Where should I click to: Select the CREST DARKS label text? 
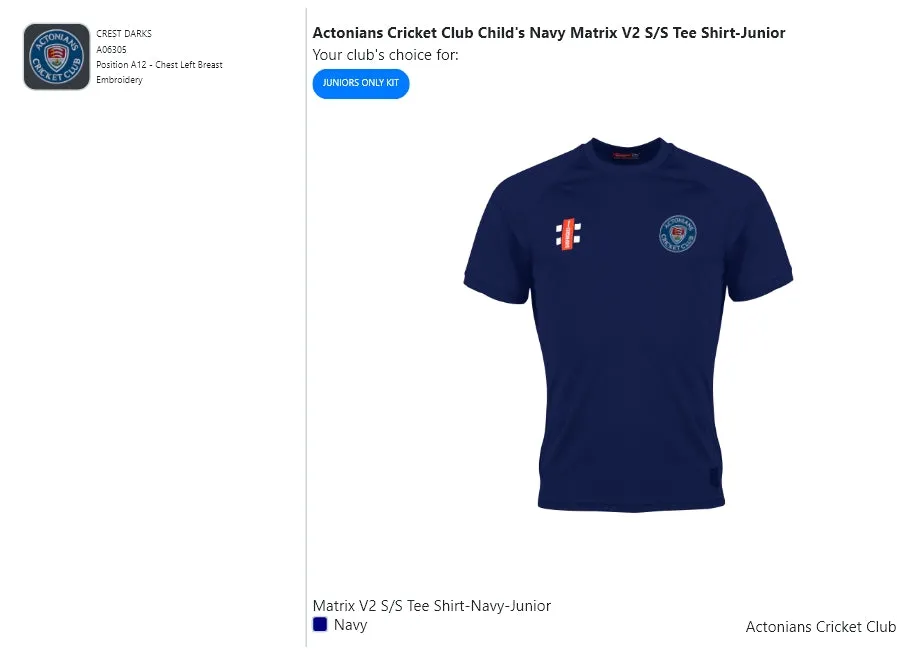pyautogui.click(x=124, y=34)
